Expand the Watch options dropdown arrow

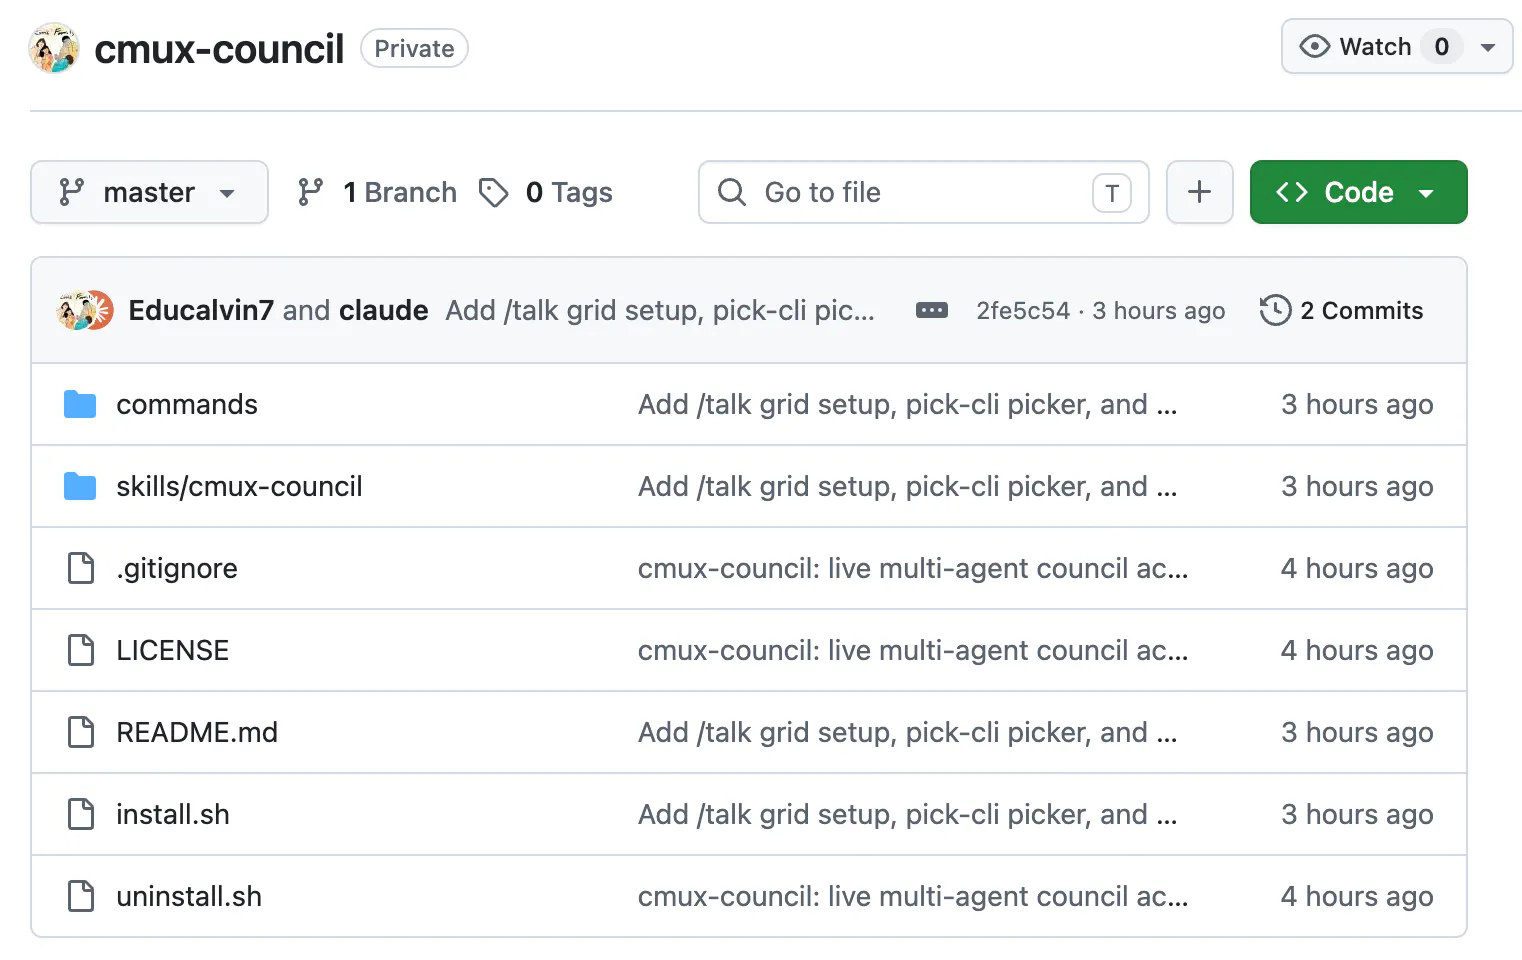point(1488,47)
